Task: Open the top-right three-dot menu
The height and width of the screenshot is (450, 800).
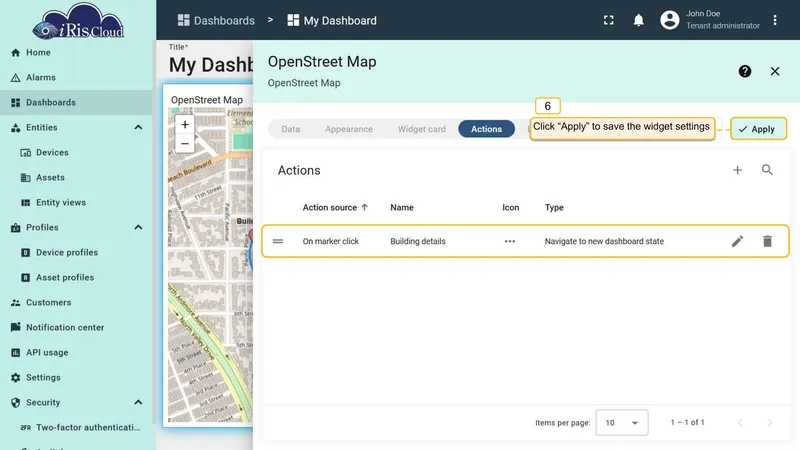Action: click(x=775, y=20)
